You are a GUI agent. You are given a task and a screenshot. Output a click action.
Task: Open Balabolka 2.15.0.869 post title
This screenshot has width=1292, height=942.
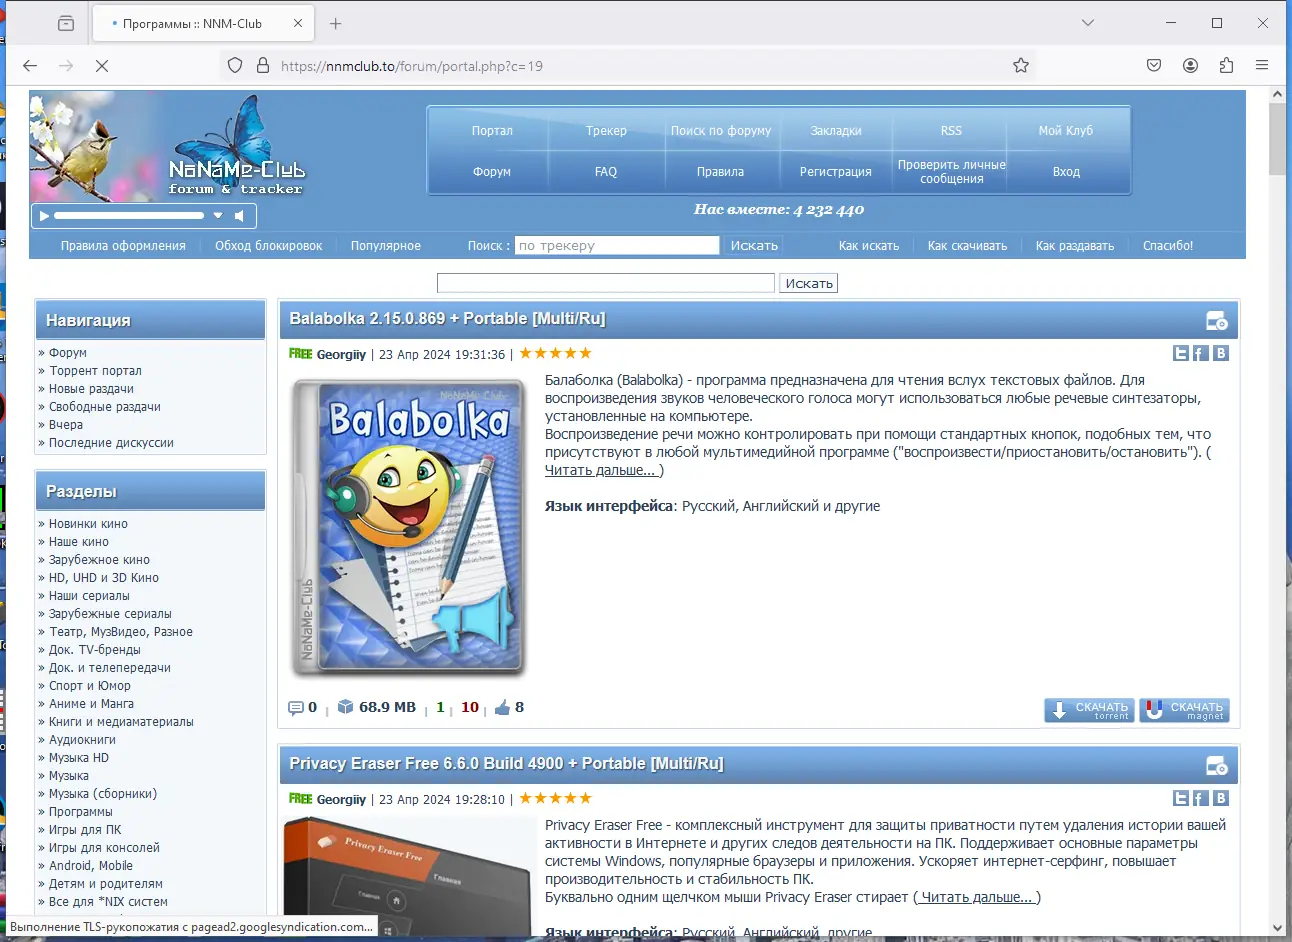click(x=447, y=319)
